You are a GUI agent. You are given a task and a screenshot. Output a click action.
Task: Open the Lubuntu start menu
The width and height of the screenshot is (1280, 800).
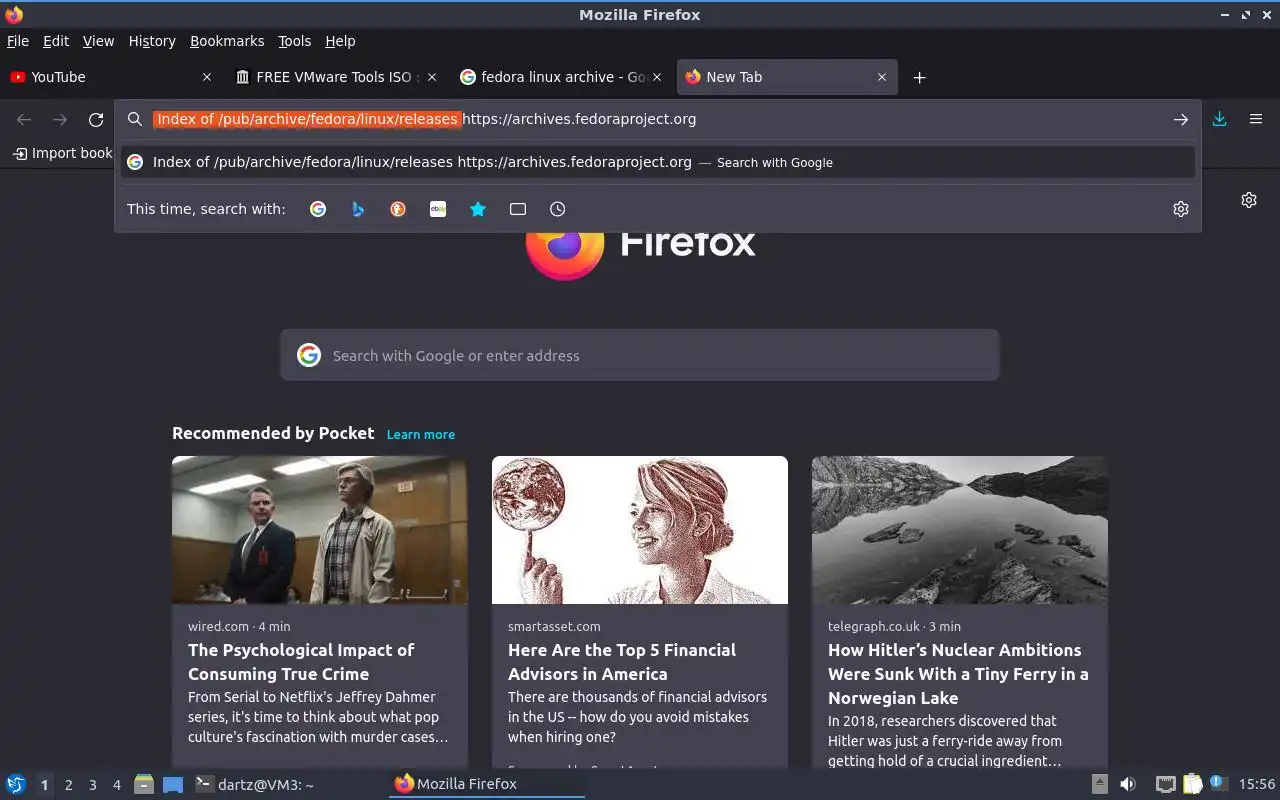[x=15, y=784]
